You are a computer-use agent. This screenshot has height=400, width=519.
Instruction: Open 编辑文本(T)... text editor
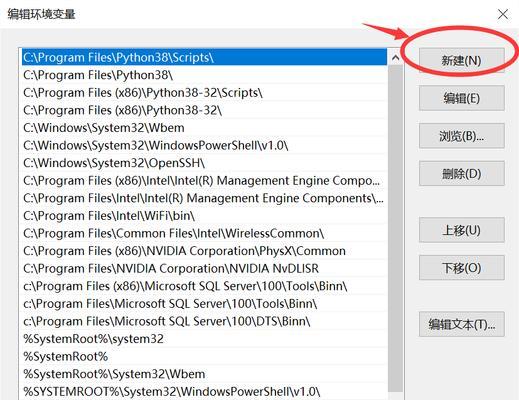point(462,324)
